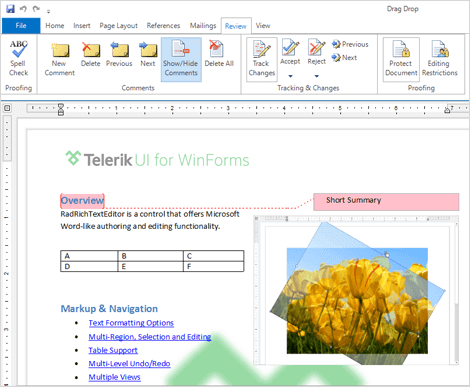Click table cell C
This screenshot has width=470, height=387.
click(x=213, y=256)
